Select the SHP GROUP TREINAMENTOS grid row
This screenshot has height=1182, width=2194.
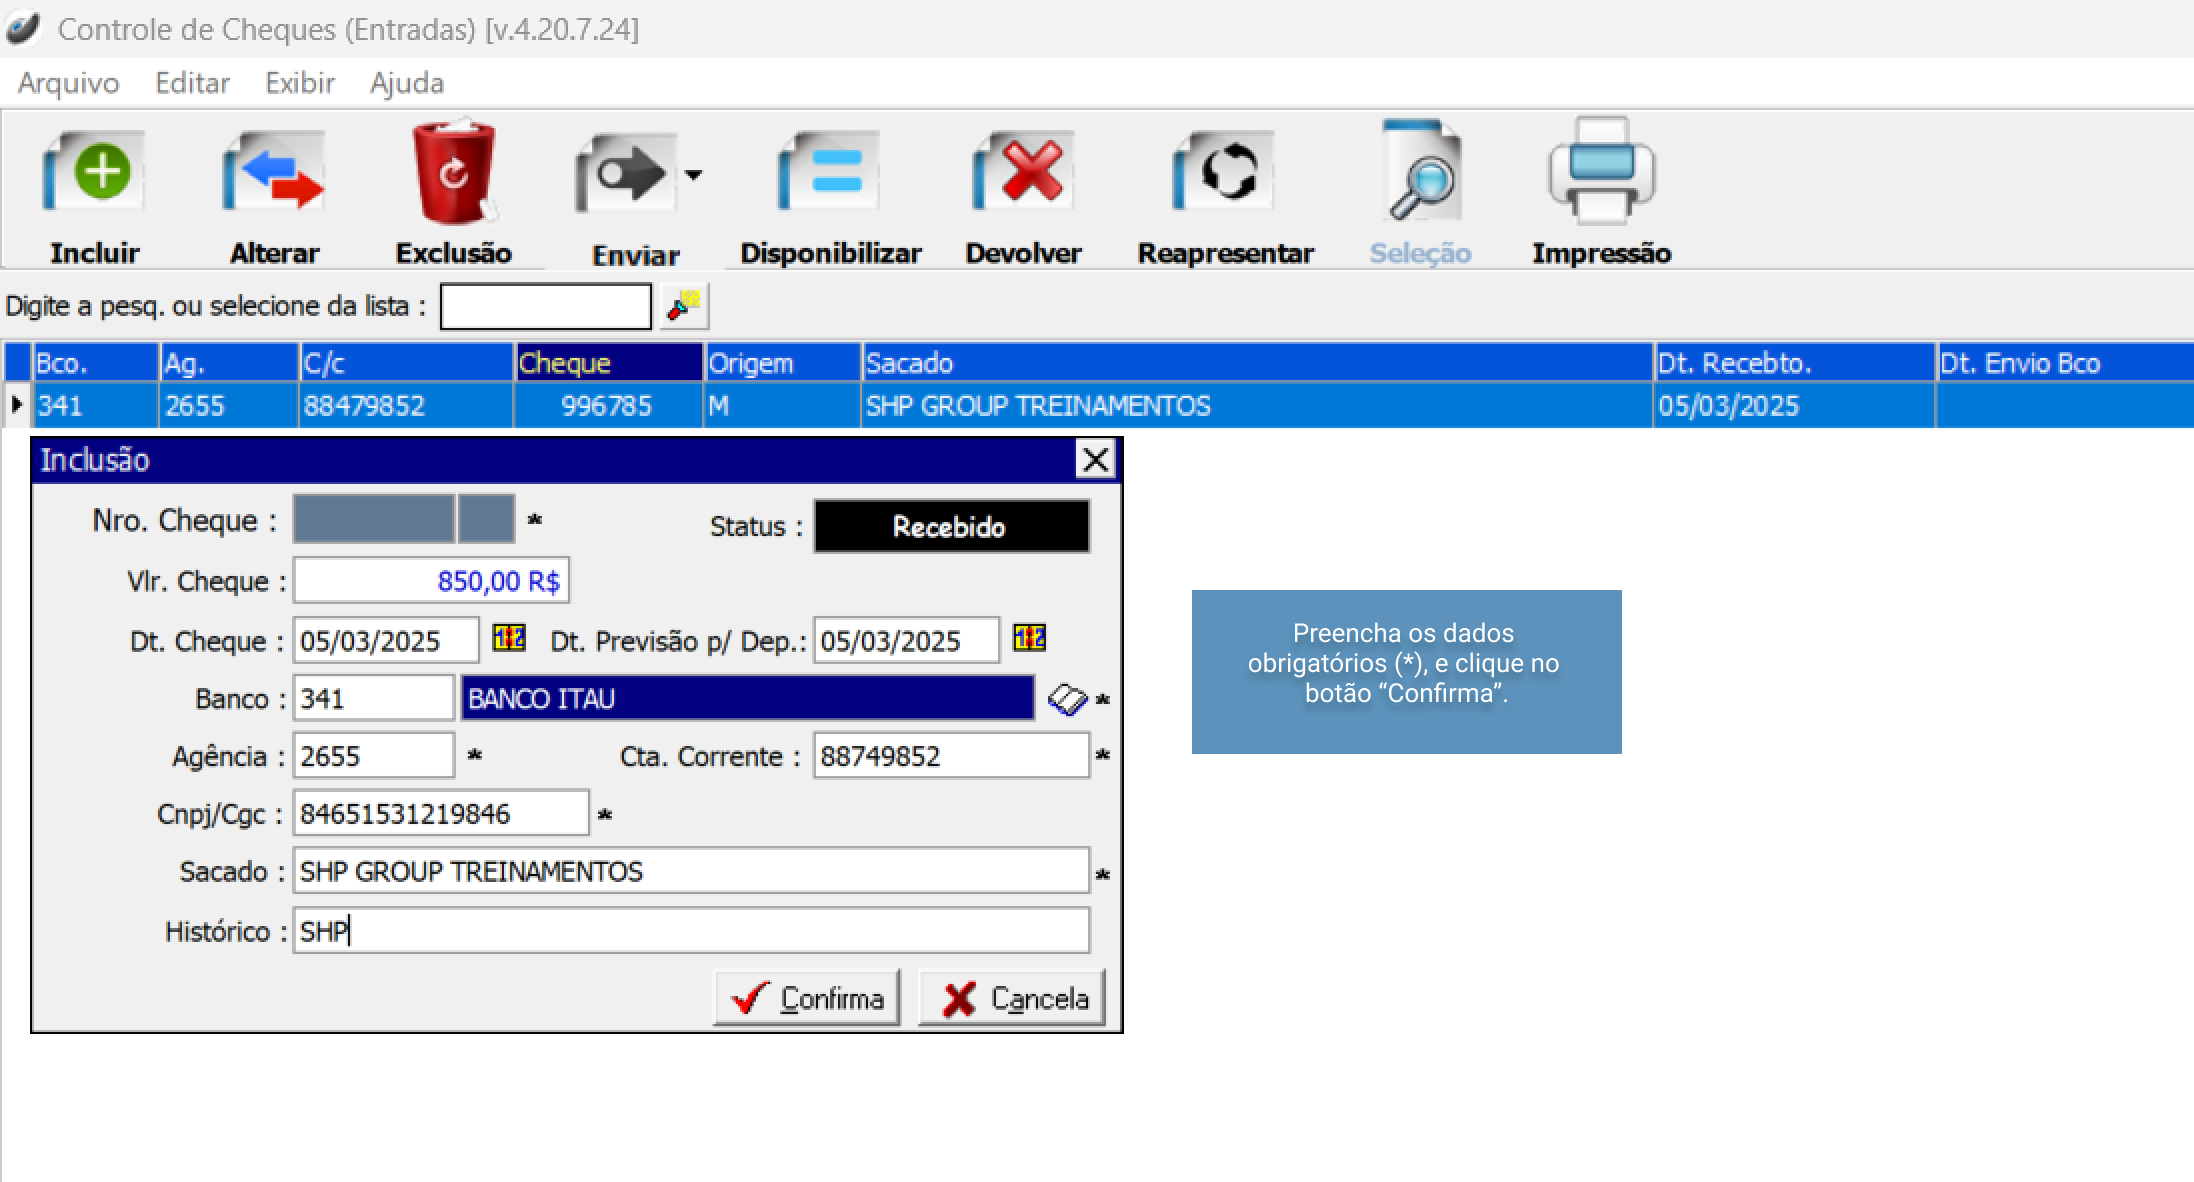point(1037,406)
